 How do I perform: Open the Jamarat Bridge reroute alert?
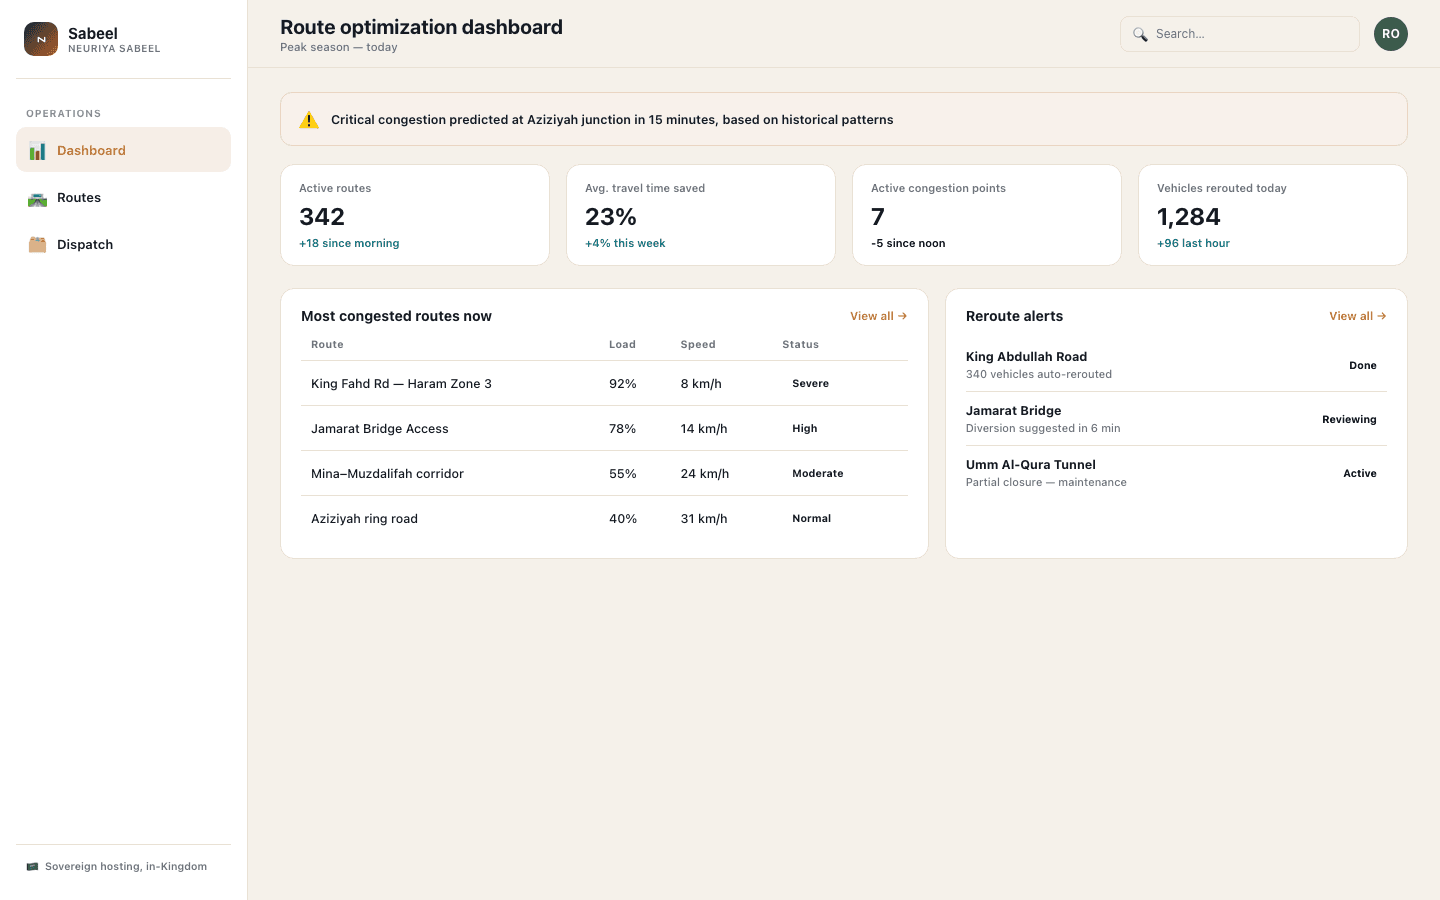[1176, 419]
